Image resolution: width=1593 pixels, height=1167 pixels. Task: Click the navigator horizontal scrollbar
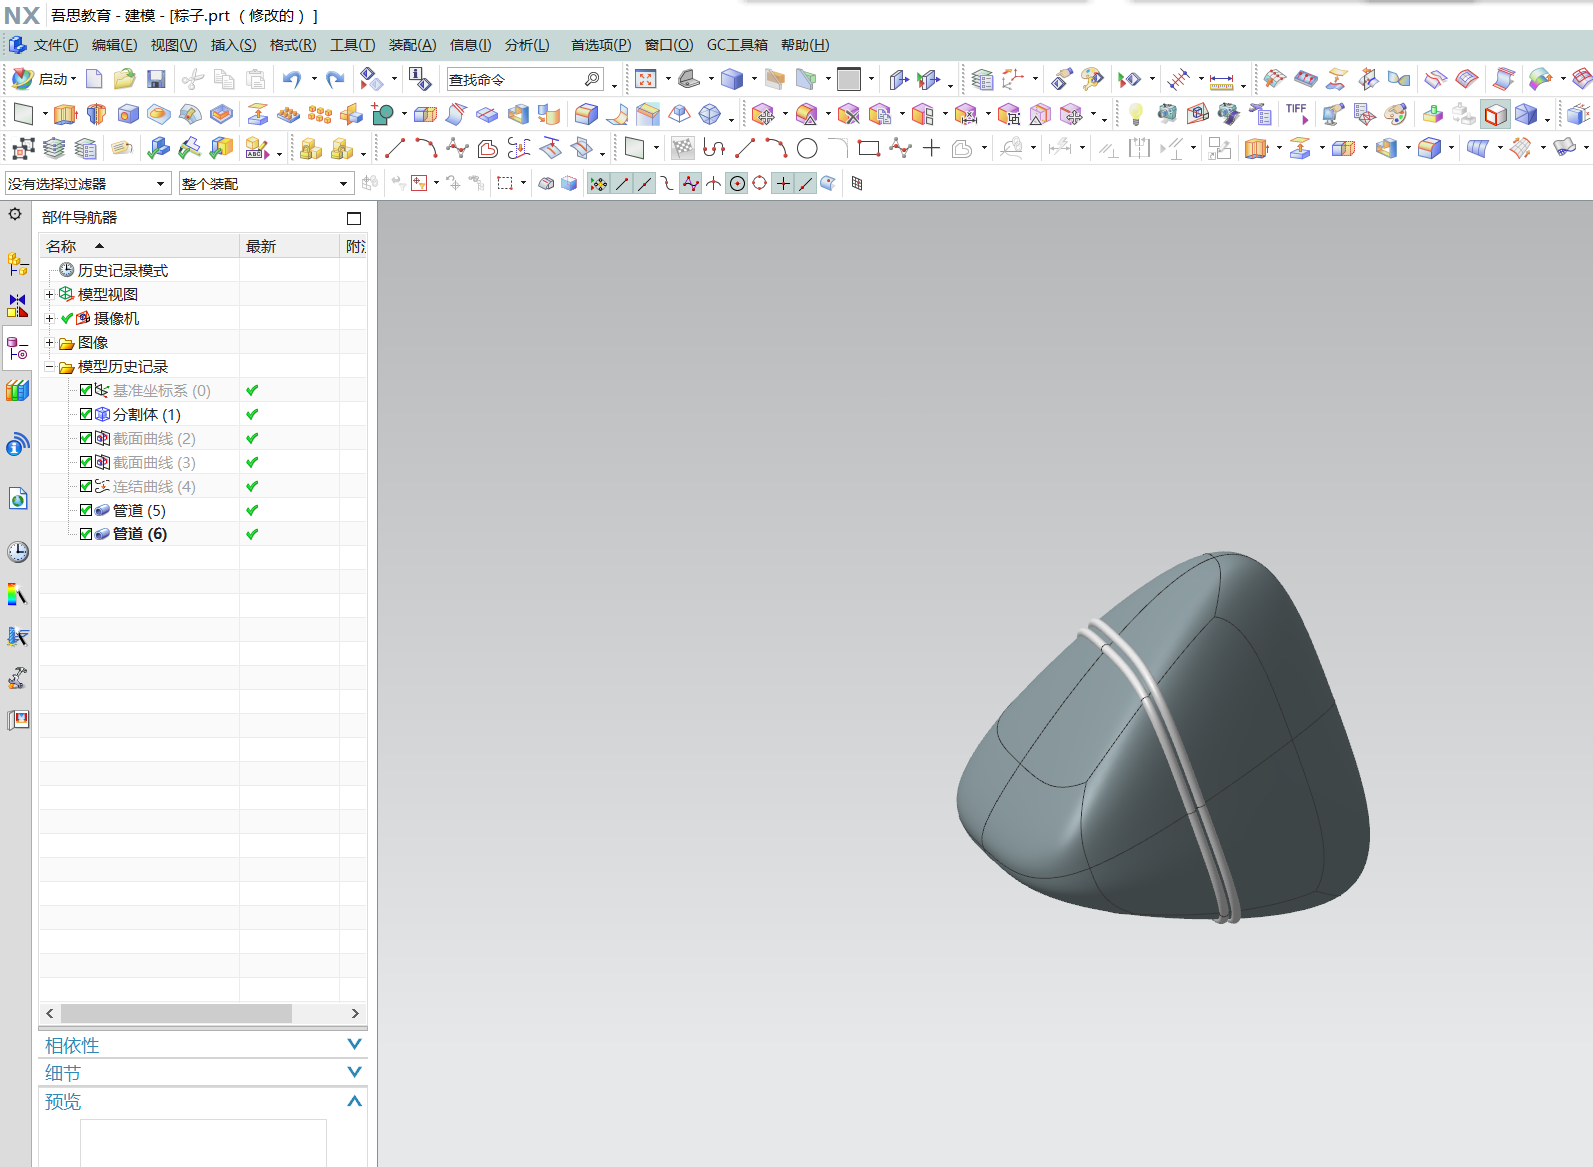[176, 1013]
